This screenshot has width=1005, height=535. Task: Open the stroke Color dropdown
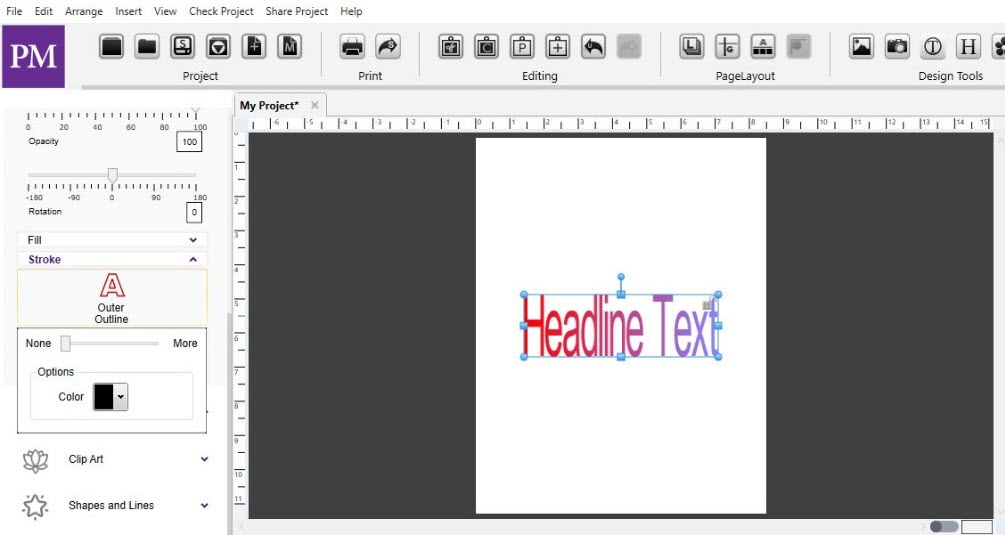point(110,397)
